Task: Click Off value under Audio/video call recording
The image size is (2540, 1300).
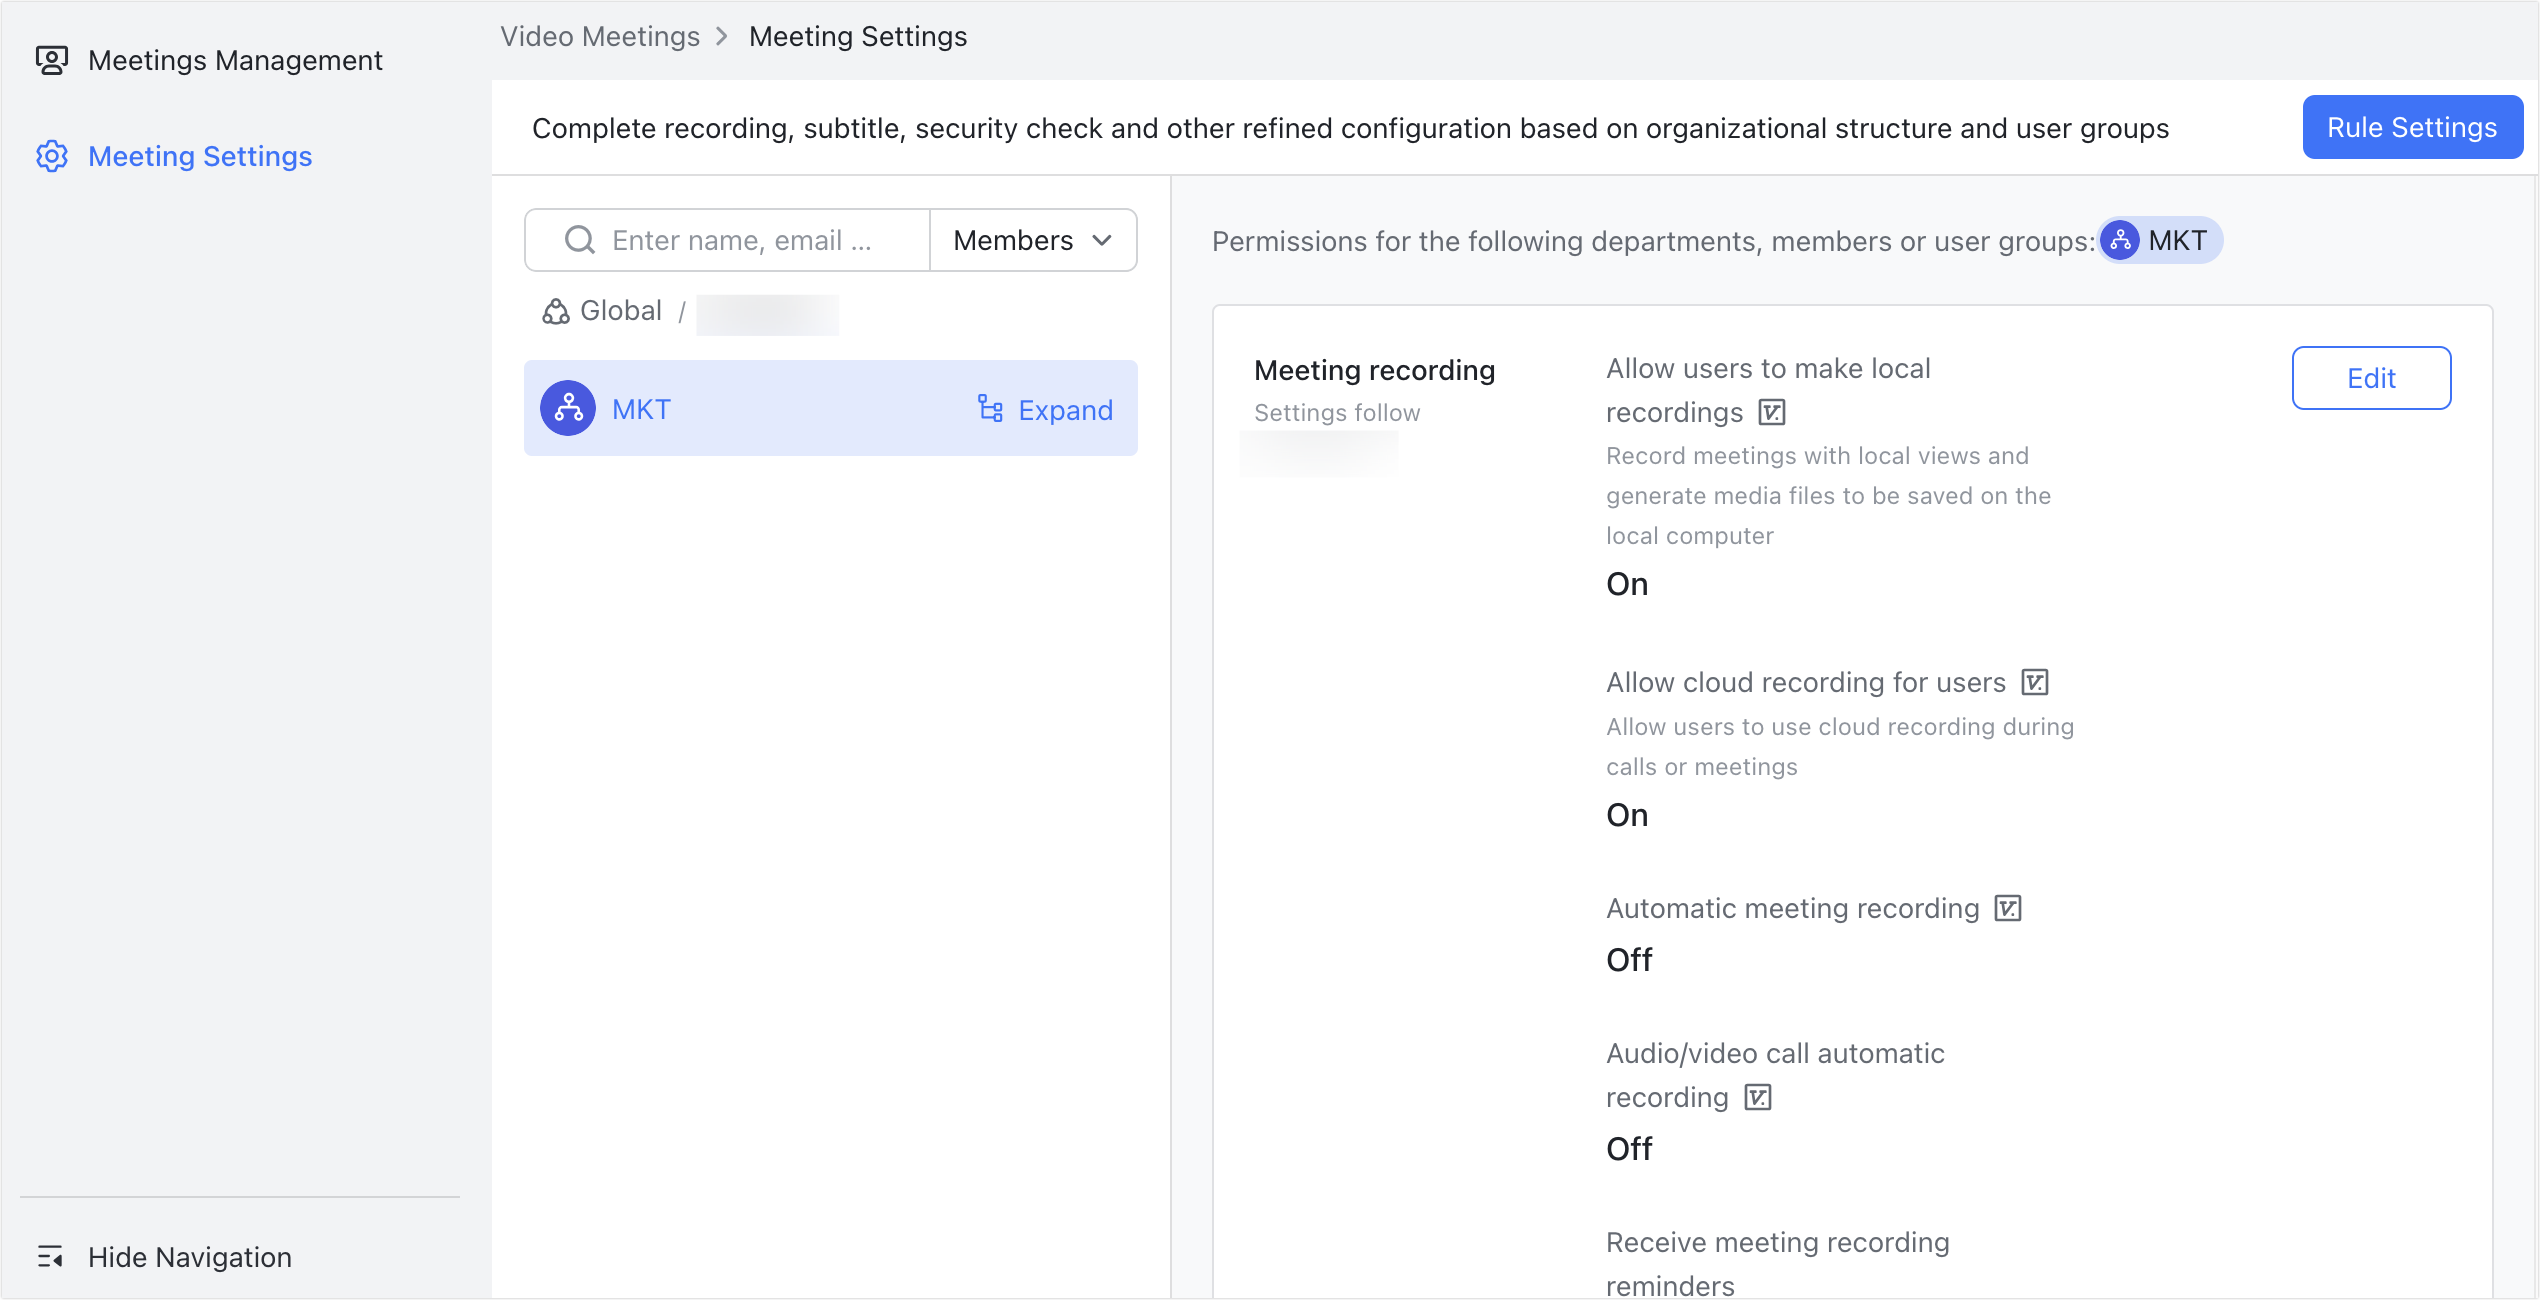Action: pyautogui.click(x=1629, y=1149)
